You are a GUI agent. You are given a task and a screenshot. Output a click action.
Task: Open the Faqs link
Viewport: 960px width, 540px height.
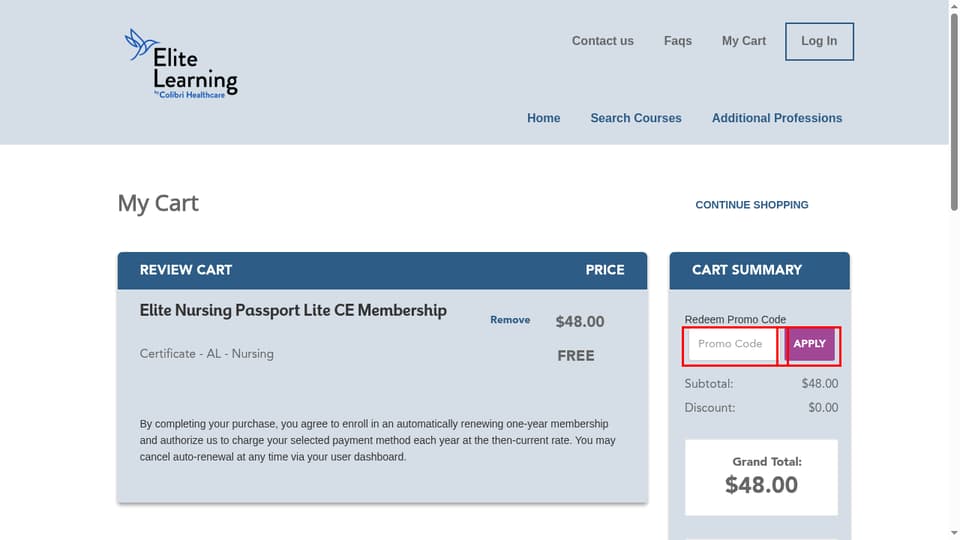(x=678, y=41)
